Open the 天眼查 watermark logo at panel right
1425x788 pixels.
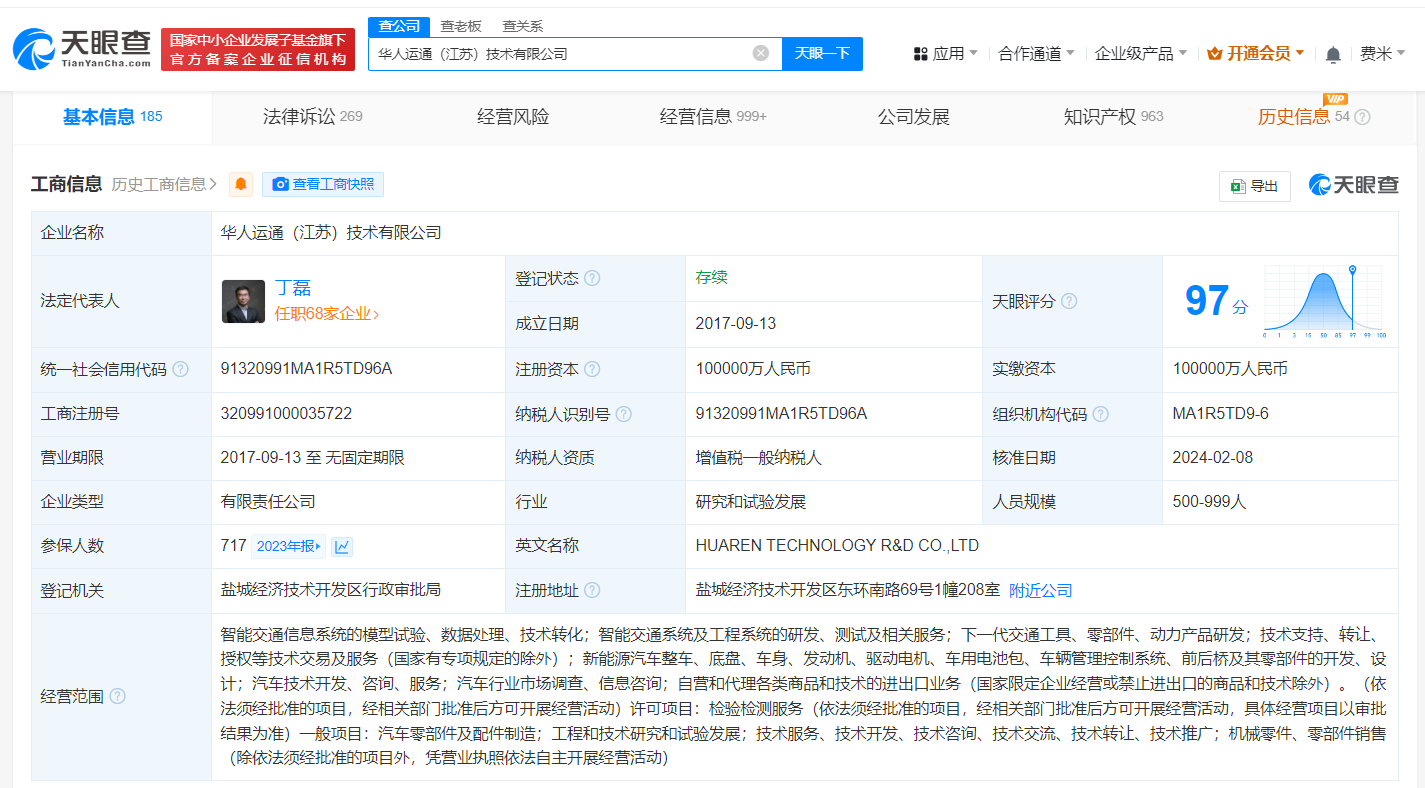click(x=1353, y=184)
